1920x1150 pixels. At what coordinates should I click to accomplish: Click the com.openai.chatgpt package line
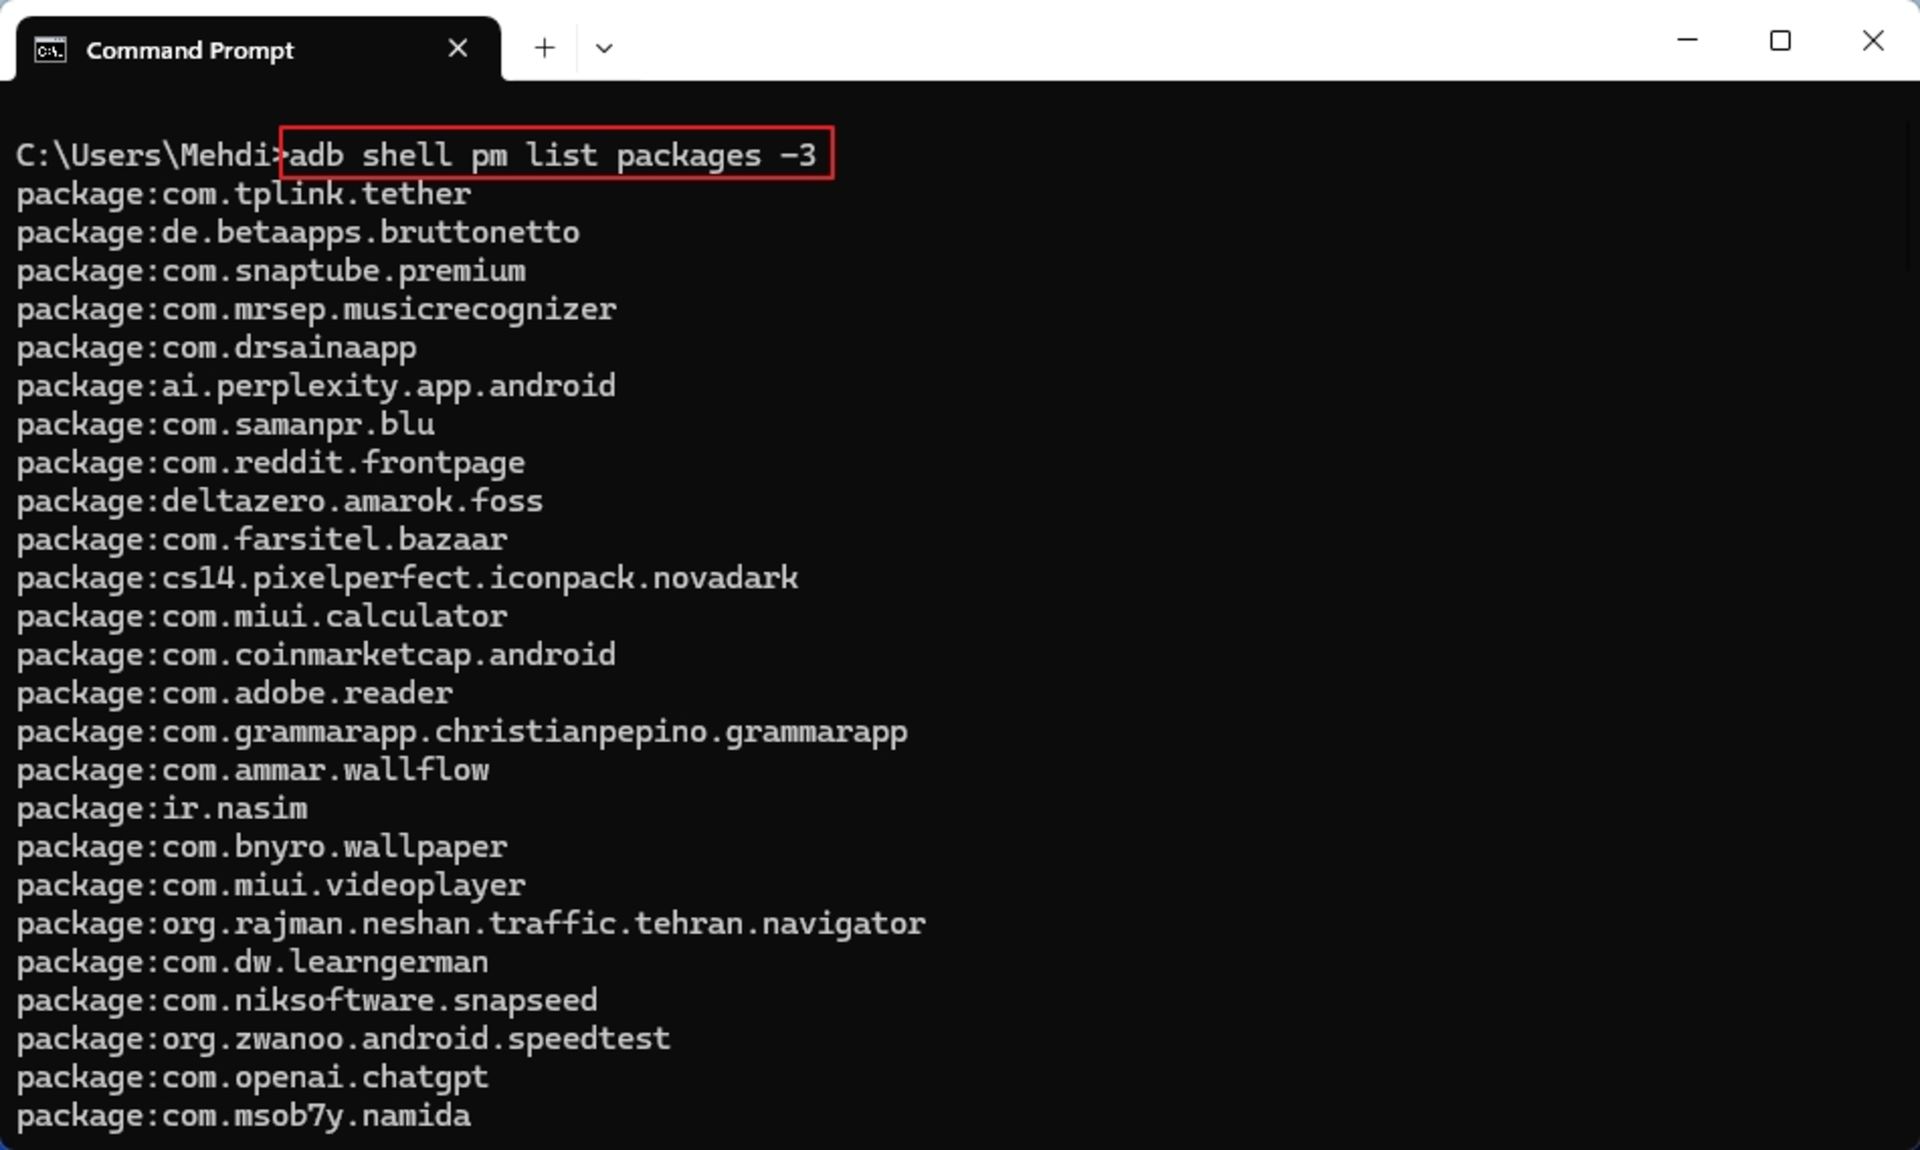253,1077
